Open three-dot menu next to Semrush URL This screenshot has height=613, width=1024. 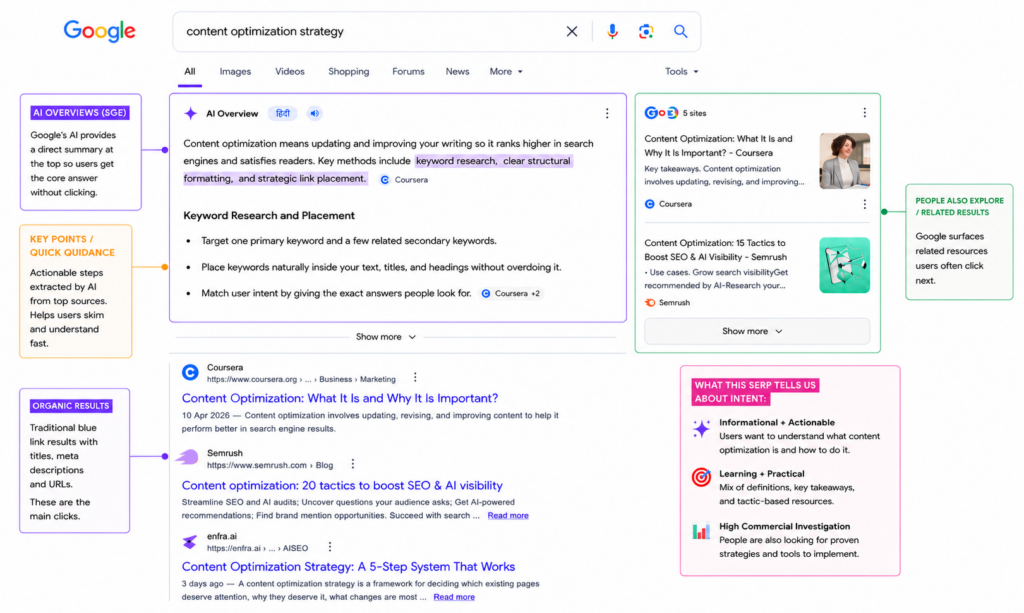pyautogui.click(x=353, y=464)
